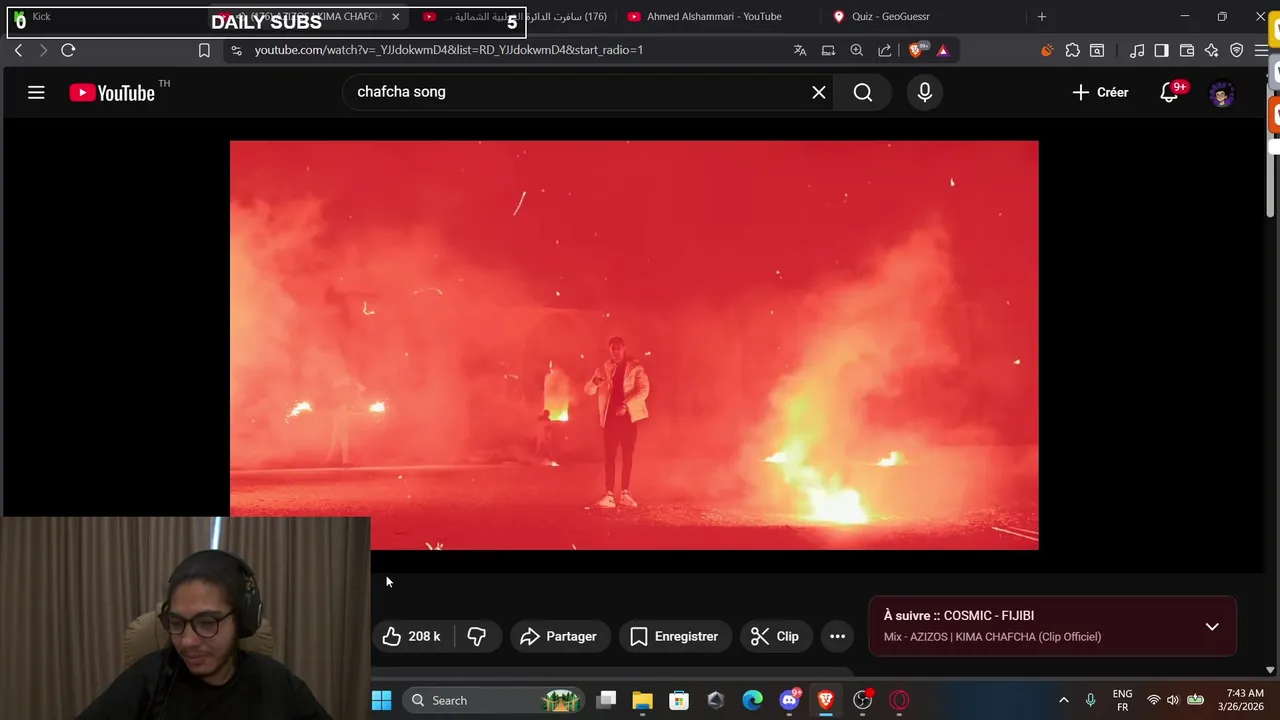Show hidden system tray icons
The height and width of the screenshot is (720, 1280).
1063,700
